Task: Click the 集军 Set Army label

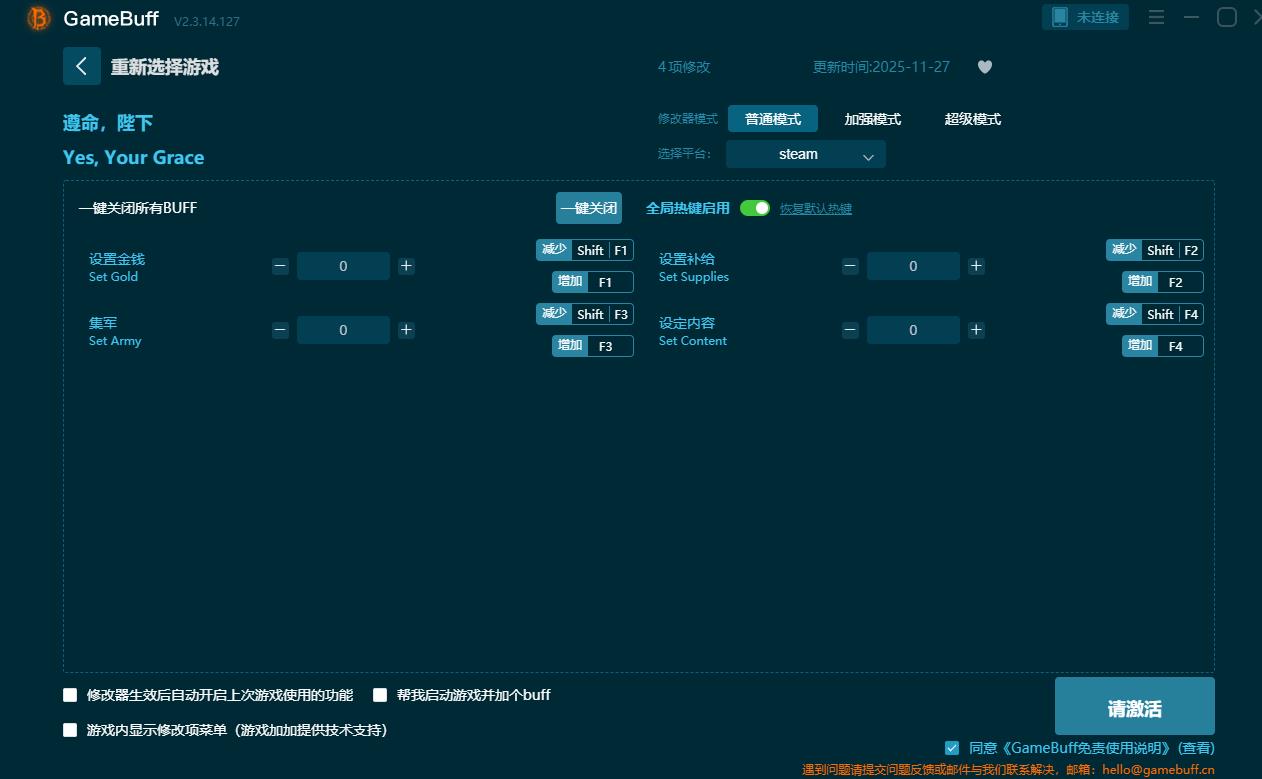Action: coord(115,331)
